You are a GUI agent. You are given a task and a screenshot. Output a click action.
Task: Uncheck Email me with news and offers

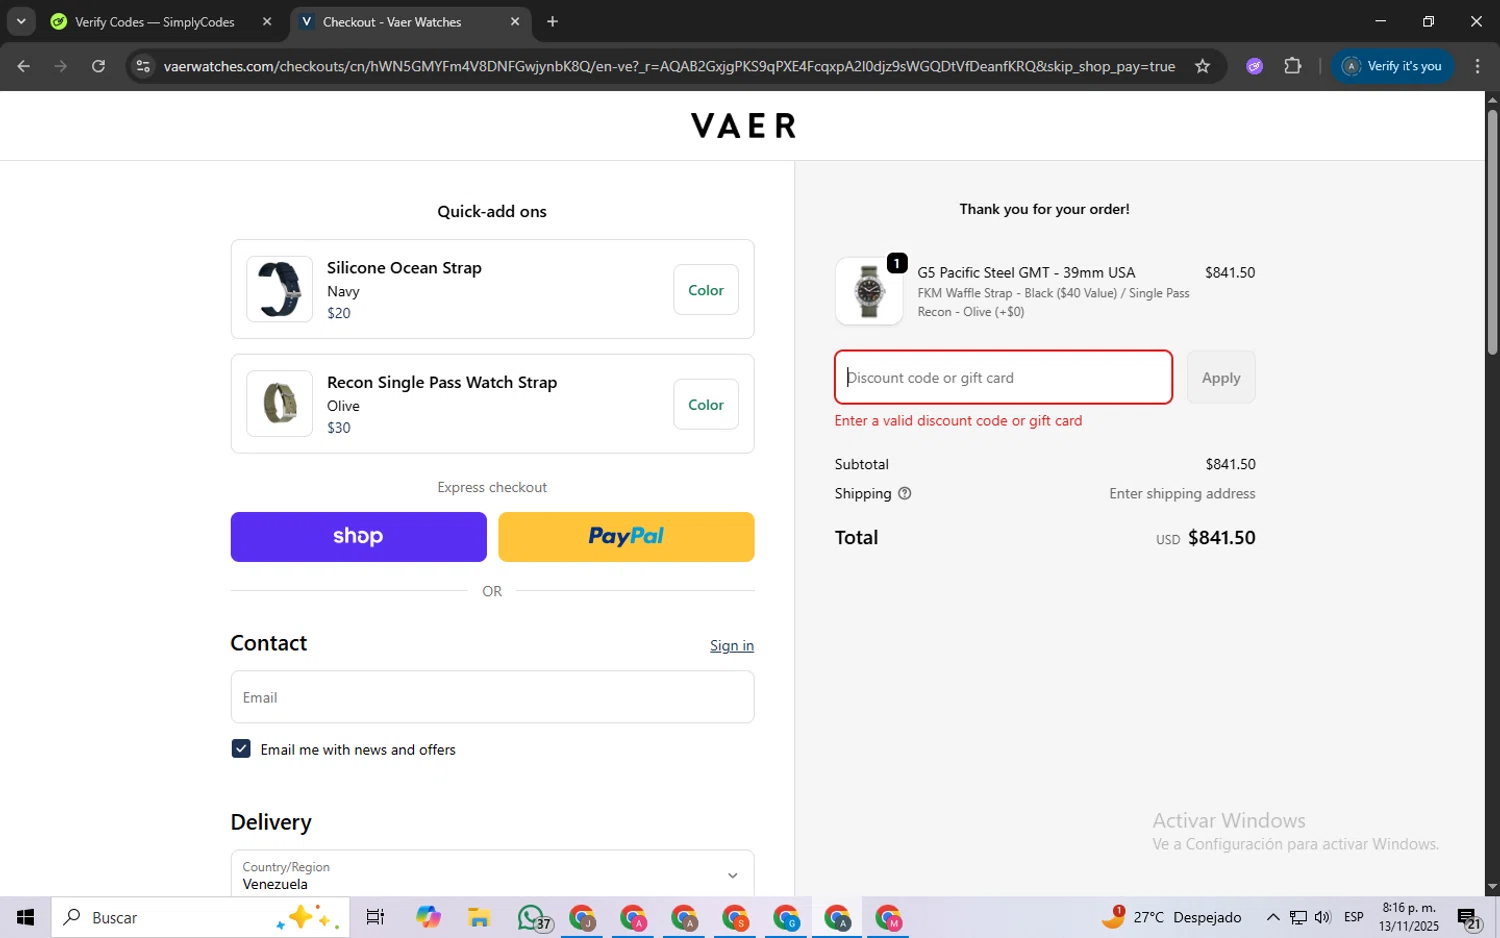(x=241, y=749)
